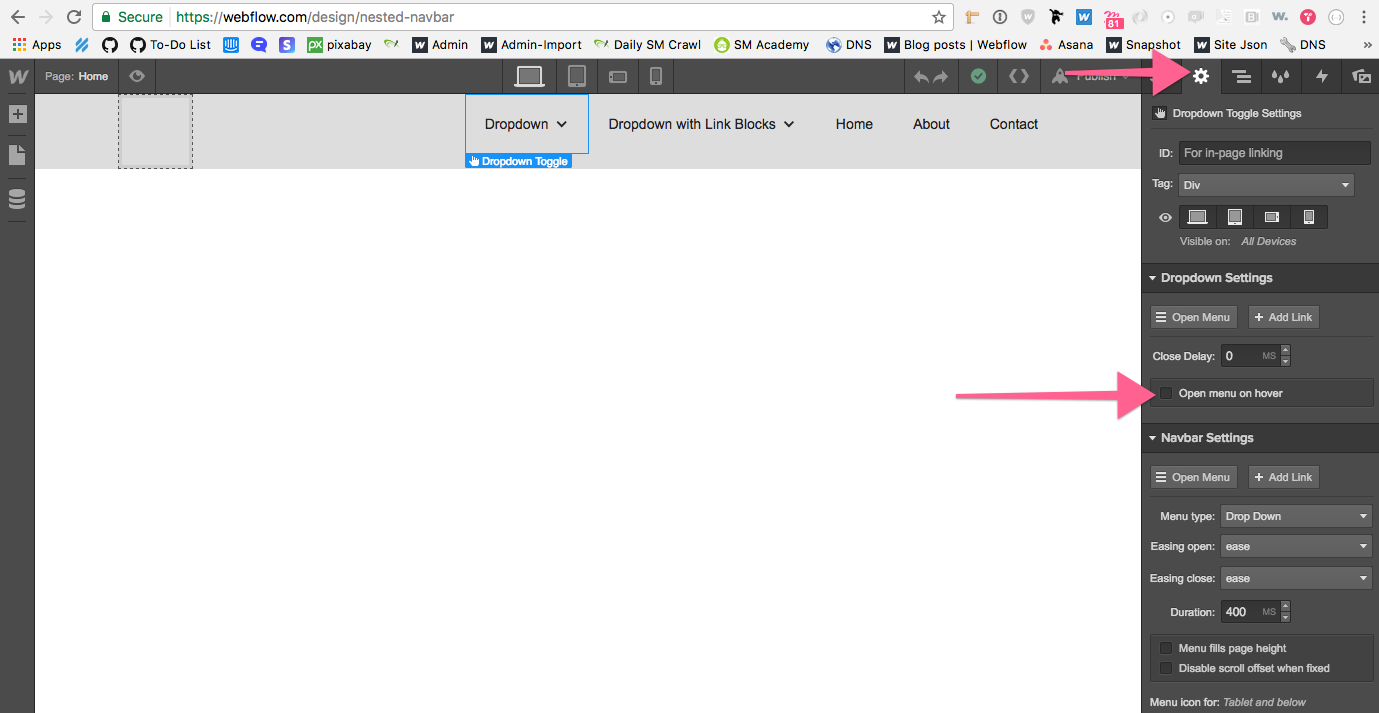Open the Tag dropdown showing Div
The image size is (1379, 713).
(x=1266, y=184)
